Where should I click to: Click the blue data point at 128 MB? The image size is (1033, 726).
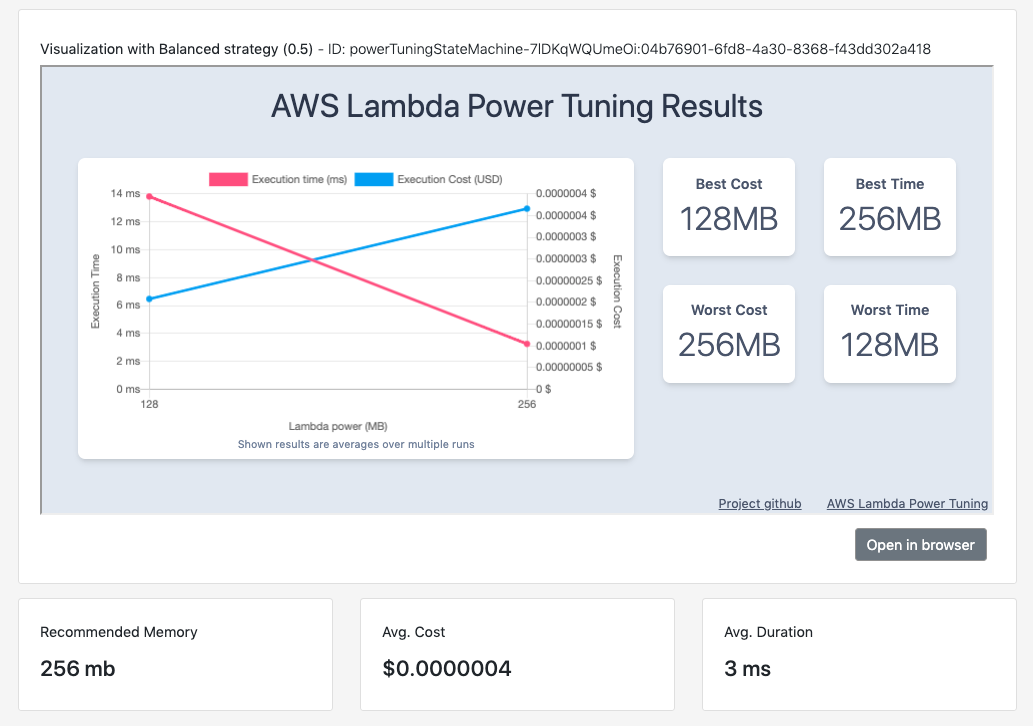tap(150, 299)
